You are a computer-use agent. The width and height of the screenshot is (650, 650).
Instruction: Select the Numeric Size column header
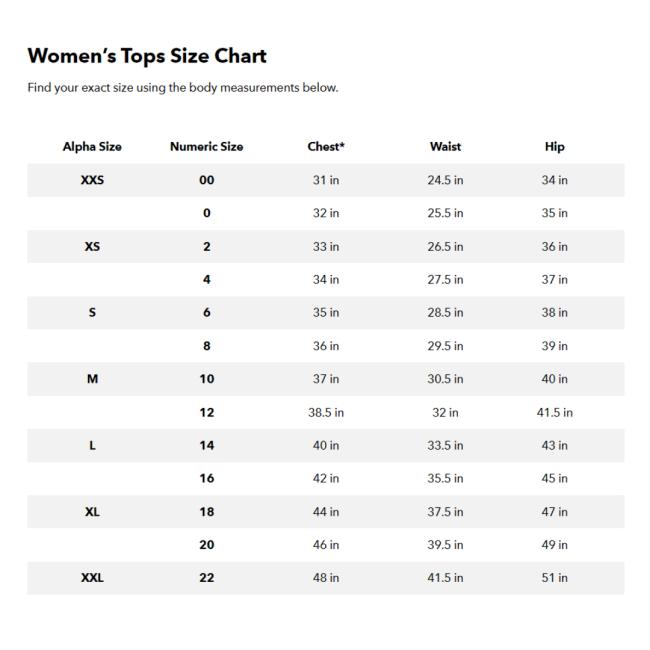(206, 146)
